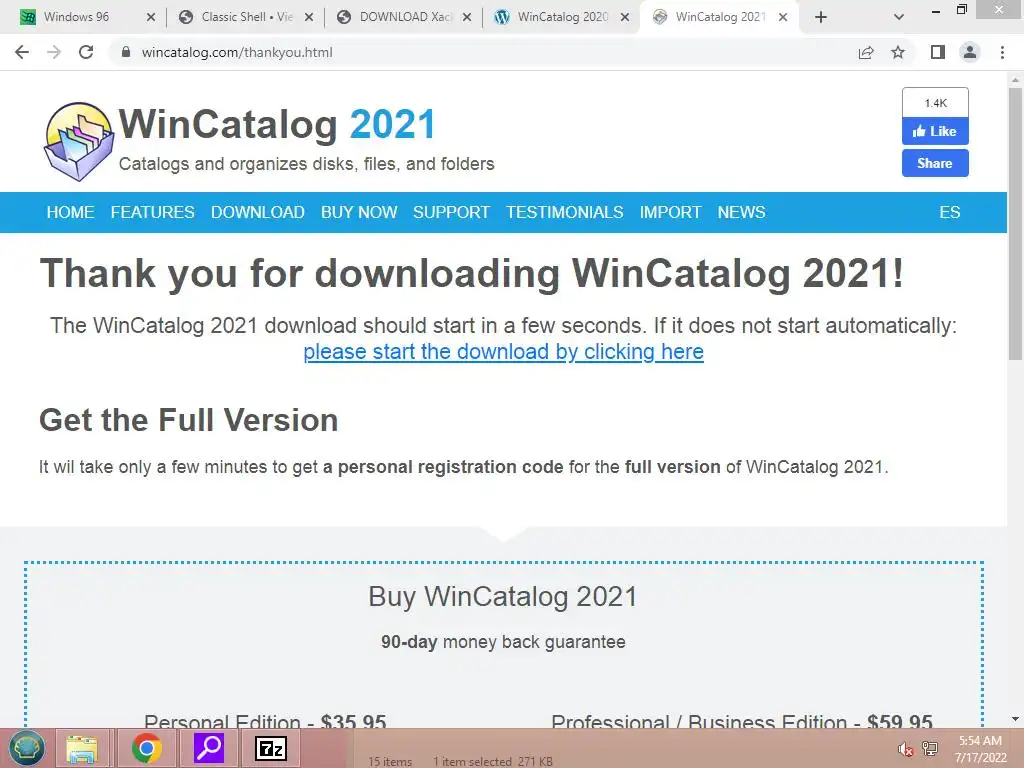This screenshot has width=1024, height=768.
Task: Open the BUY NOW navigation item
Action: coord(359,212)
